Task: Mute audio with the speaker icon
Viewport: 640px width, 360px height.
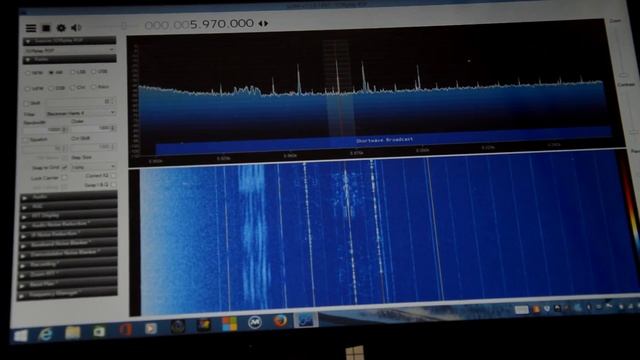Action: coord(76,27)
